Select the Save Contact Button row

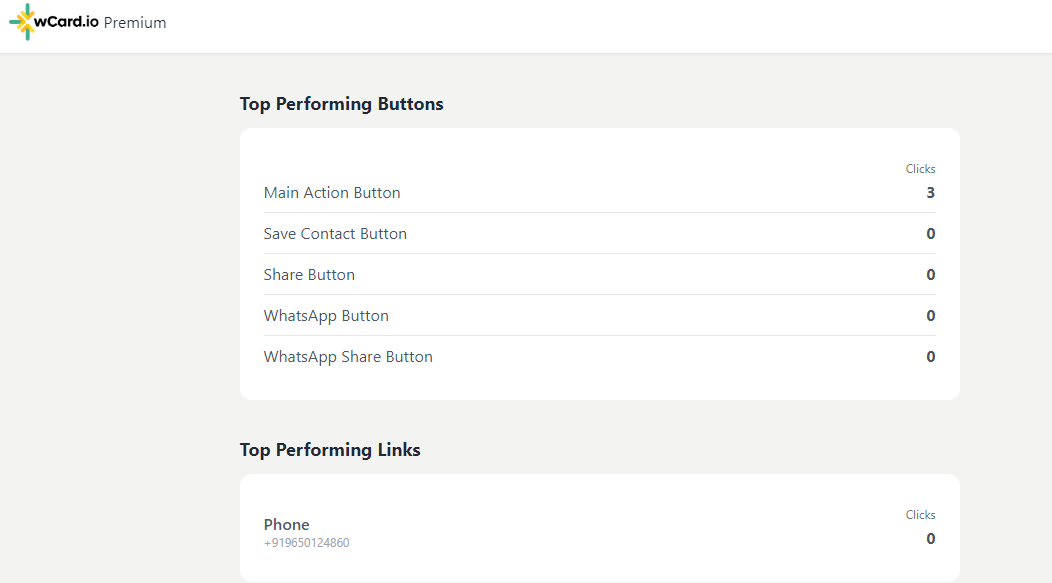pos(599,233)
